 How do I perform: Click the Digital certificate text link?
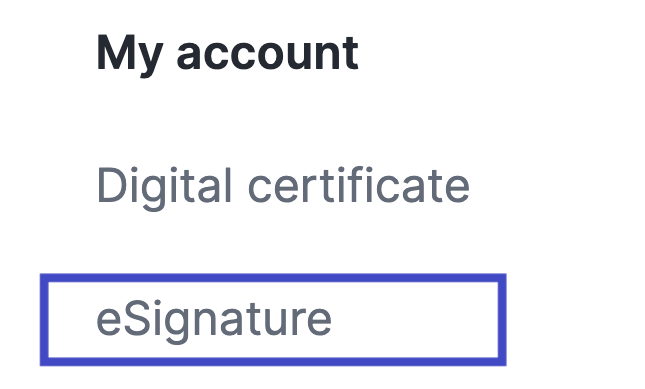(283, 187)
